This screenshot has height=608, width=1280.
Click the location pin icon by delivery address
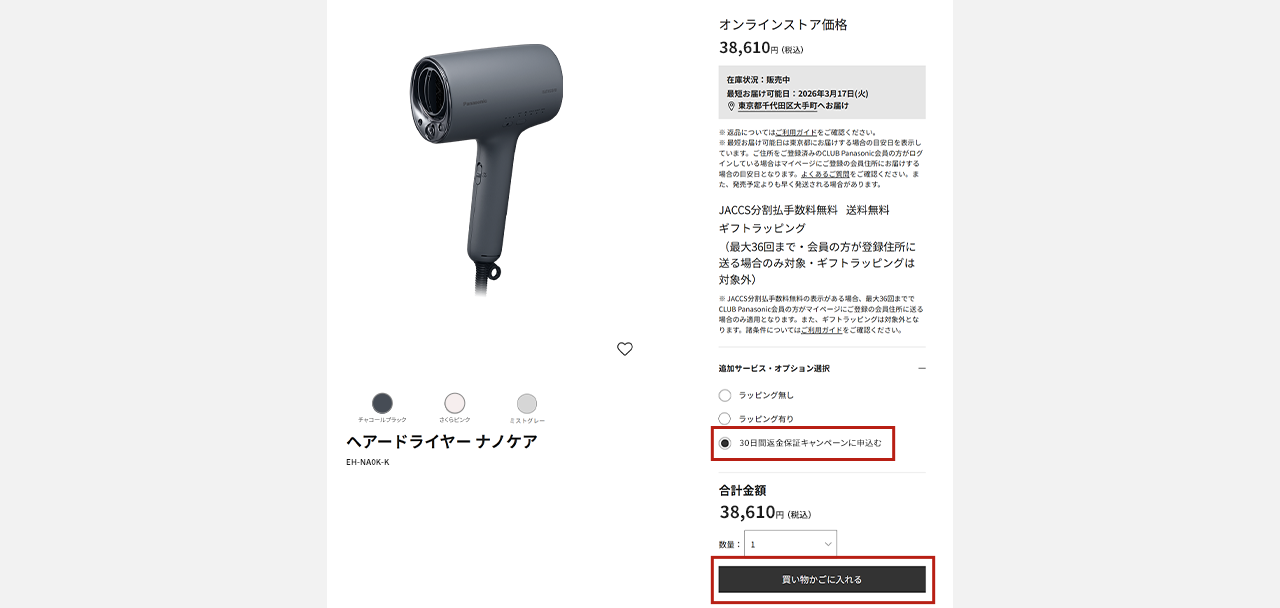[x=731, y=105]
